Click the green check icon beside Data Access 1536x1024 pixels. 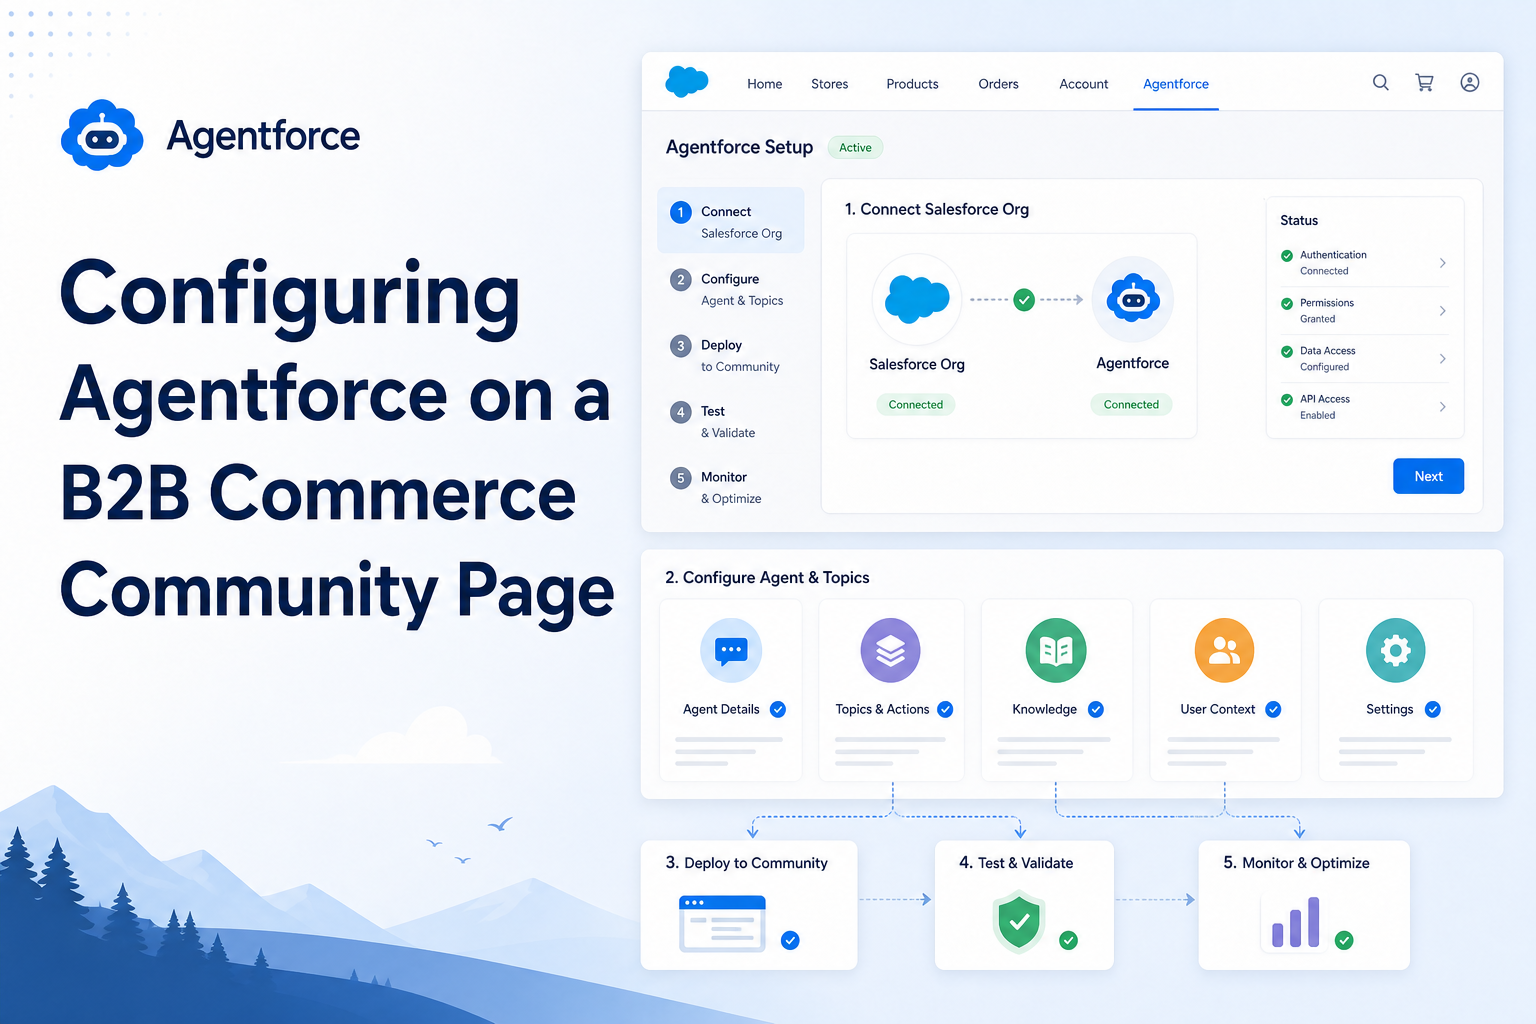[x=1287, y=352]
